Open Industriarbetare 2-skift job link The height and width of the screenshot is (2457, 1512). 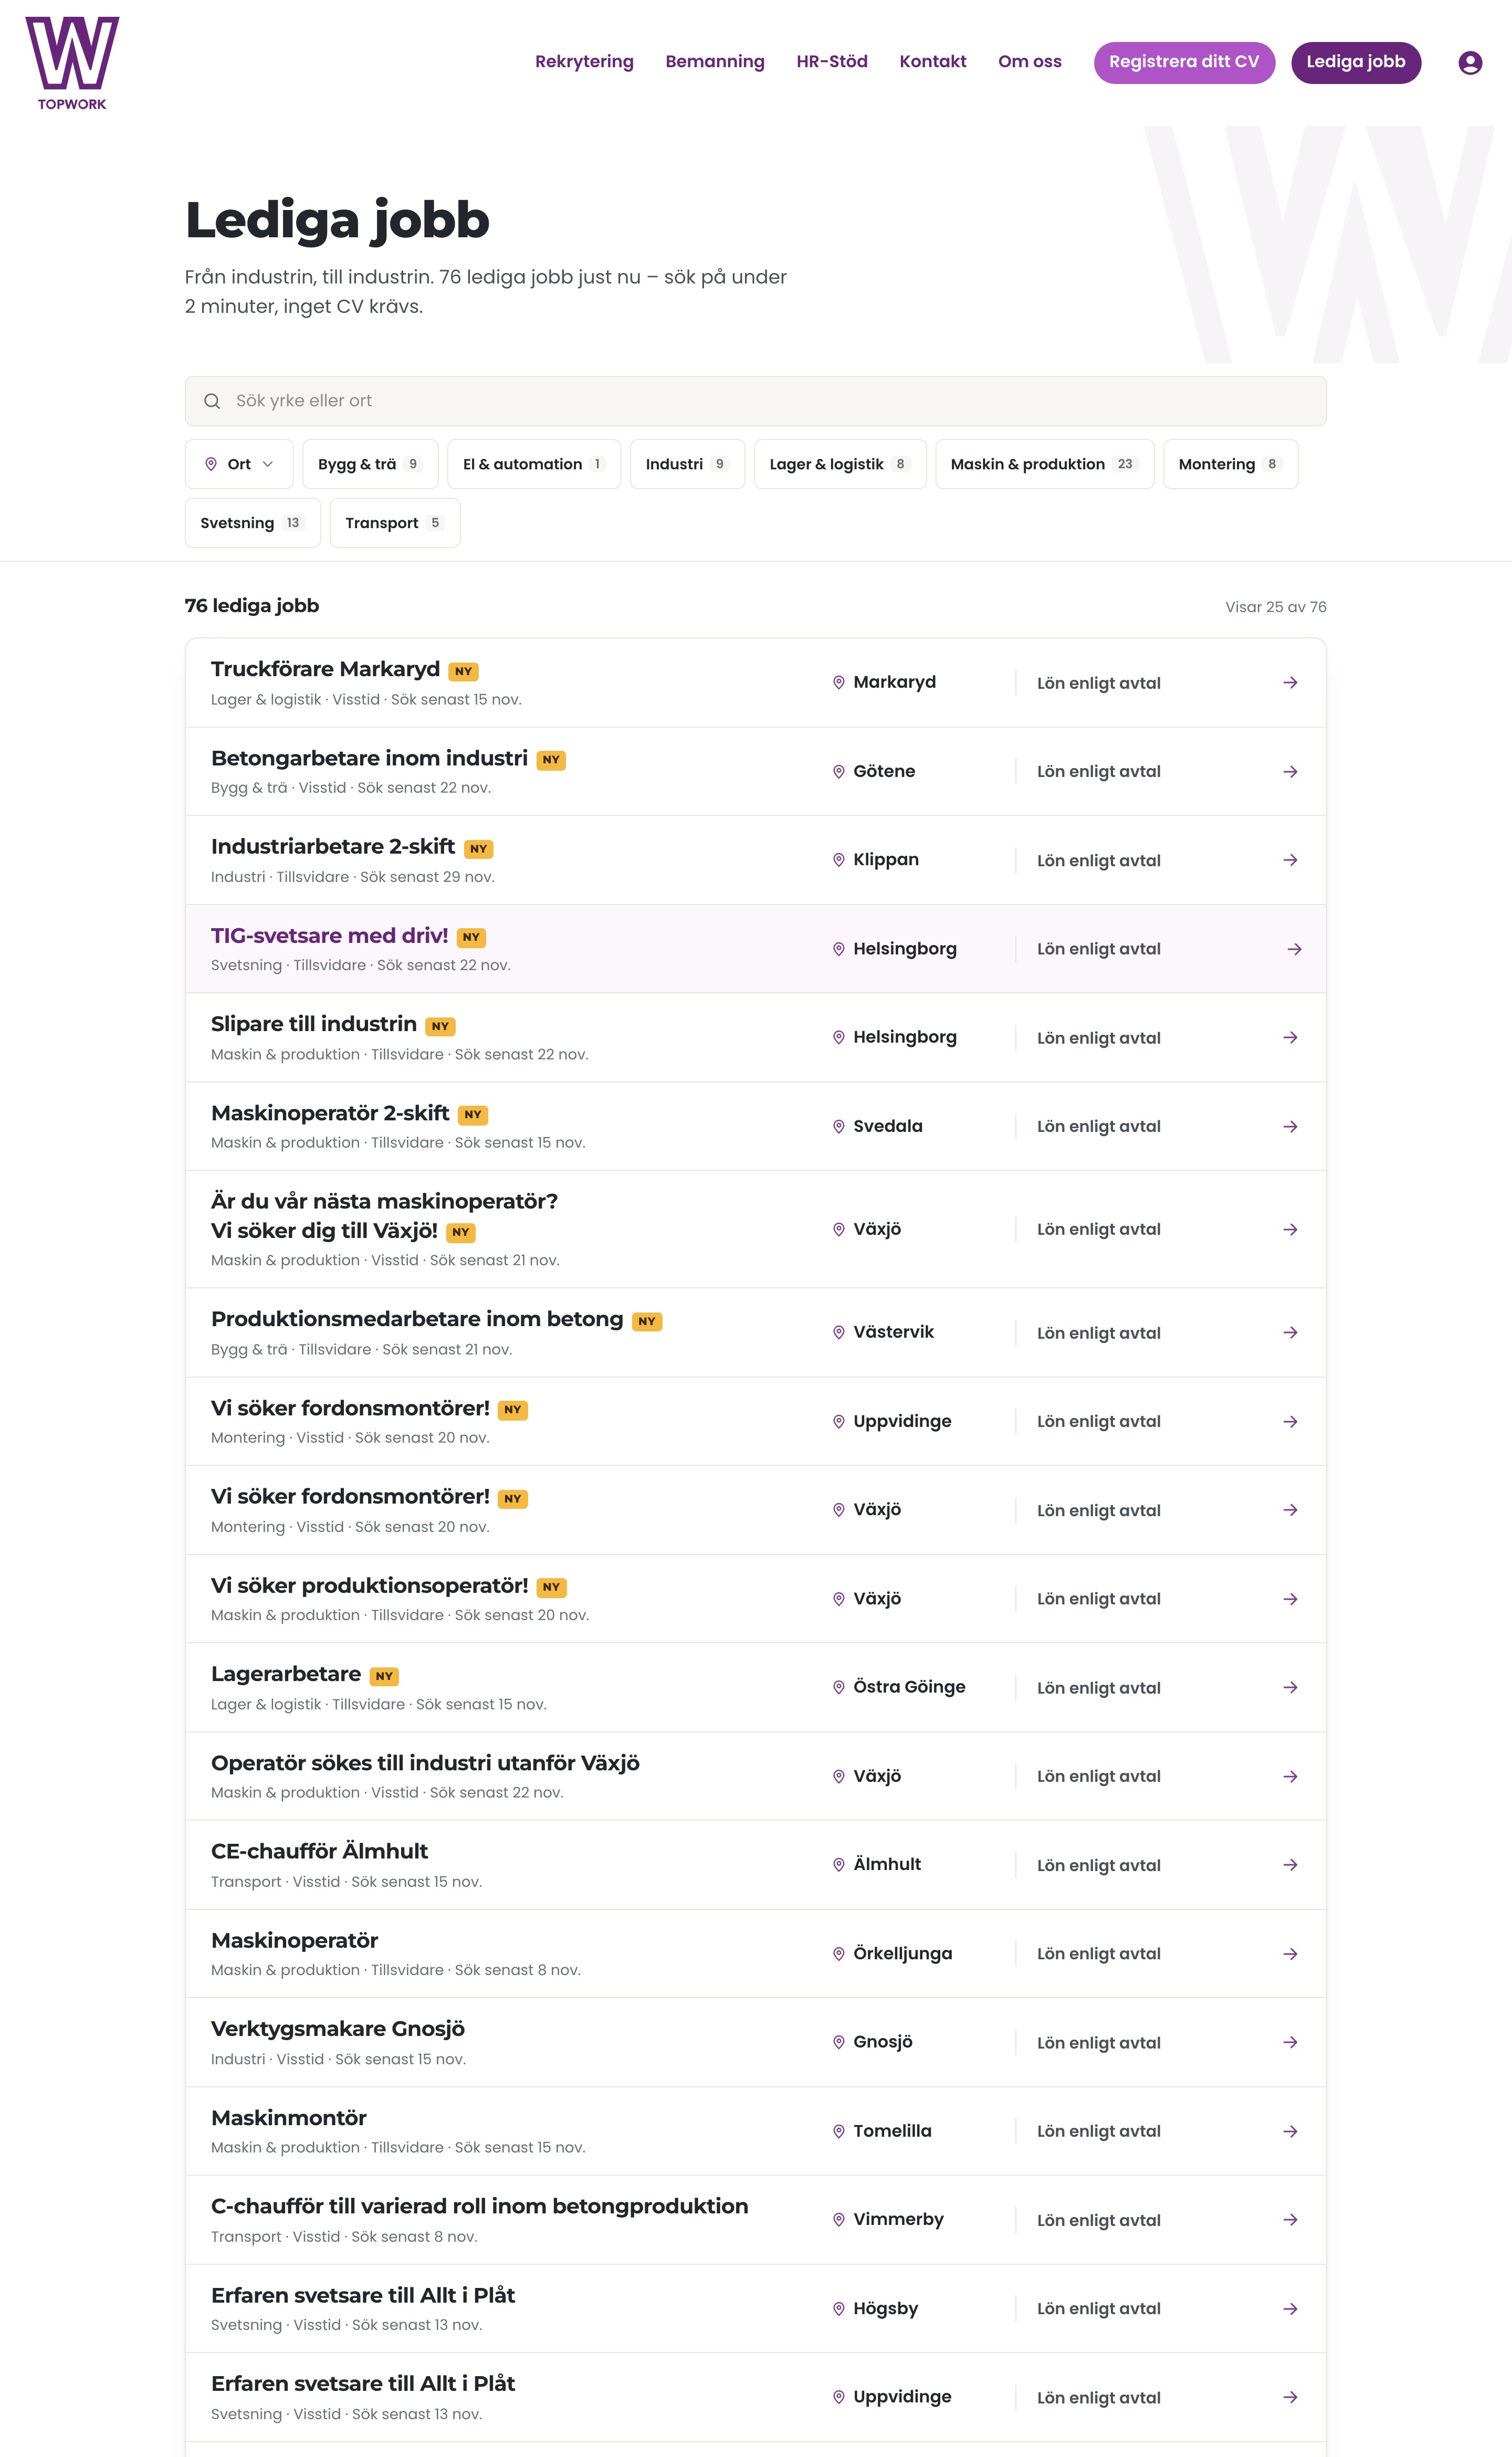[x=333, y=847]
